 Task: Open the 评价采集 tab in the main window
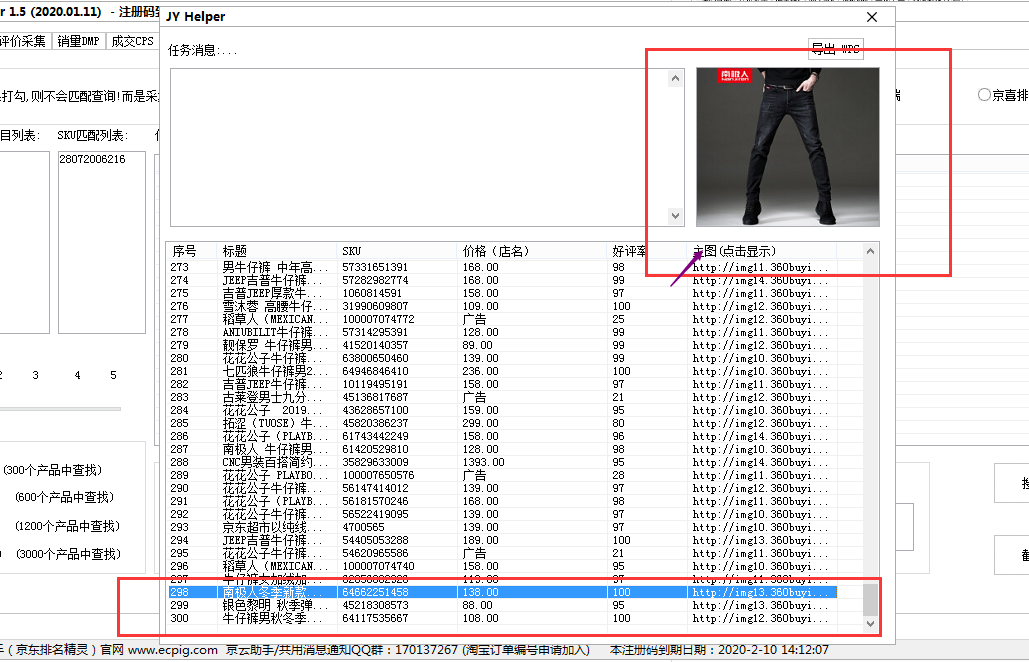(24, 41)
